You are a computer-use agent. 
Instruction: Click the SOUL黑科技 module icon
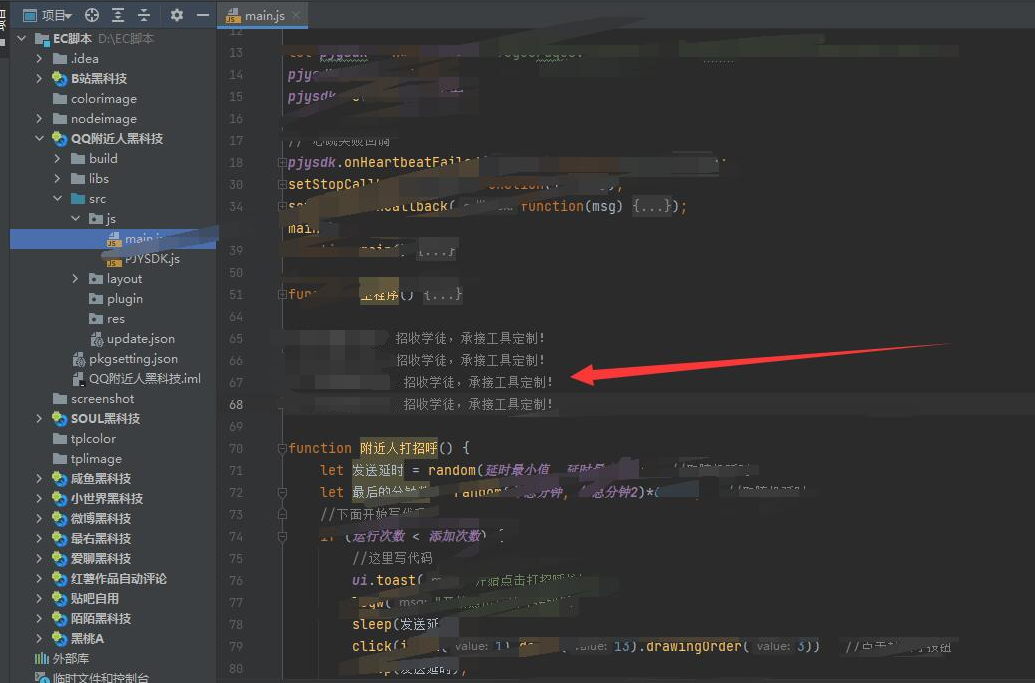pos(59,418)
